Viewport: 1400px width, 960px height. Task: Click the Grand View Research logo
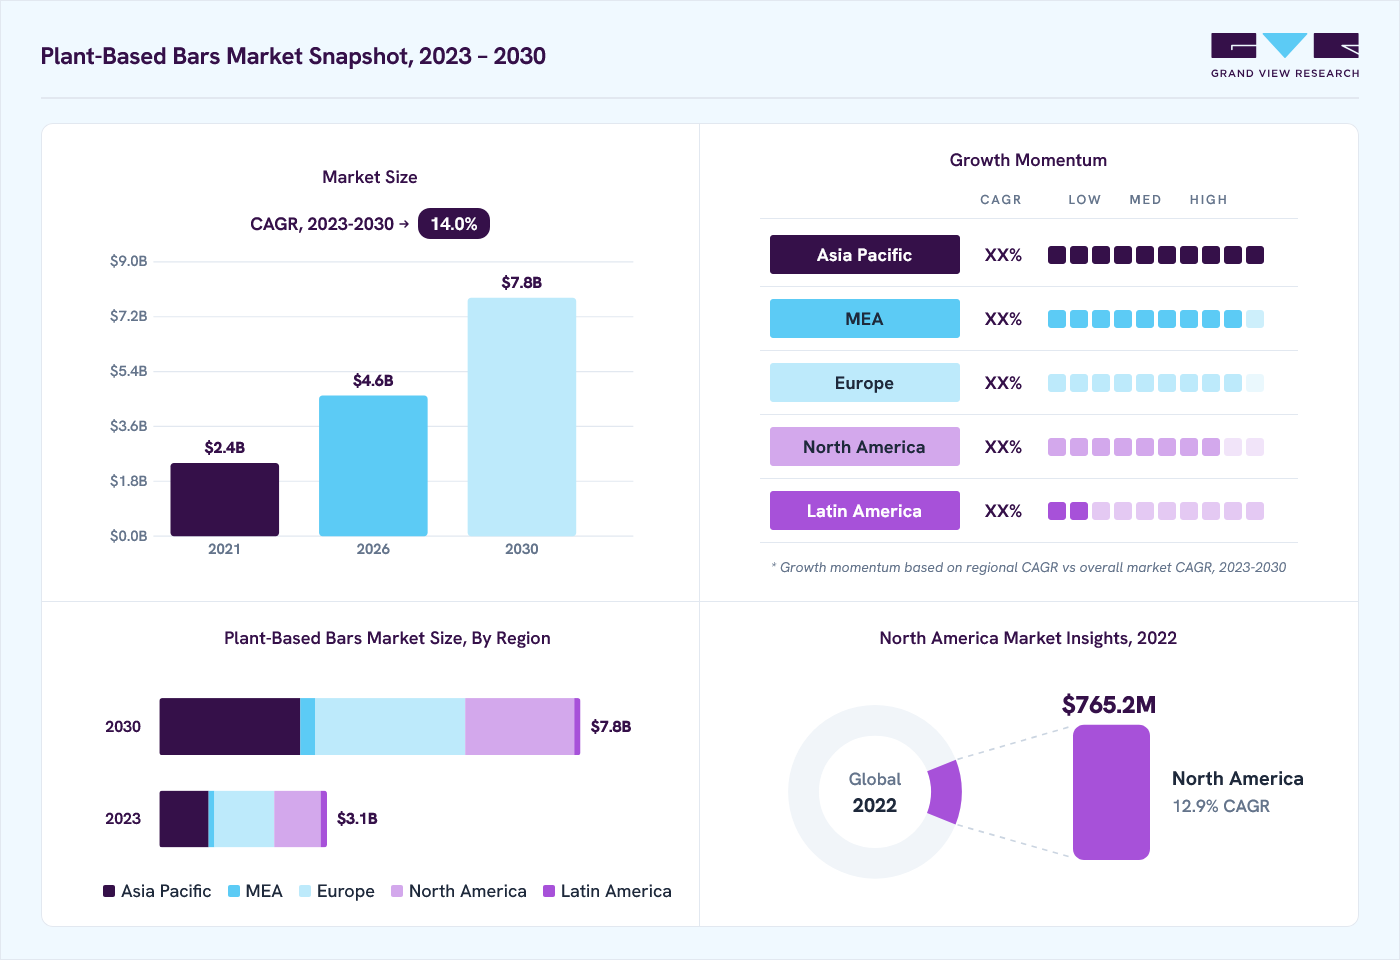coord(1285,55)
